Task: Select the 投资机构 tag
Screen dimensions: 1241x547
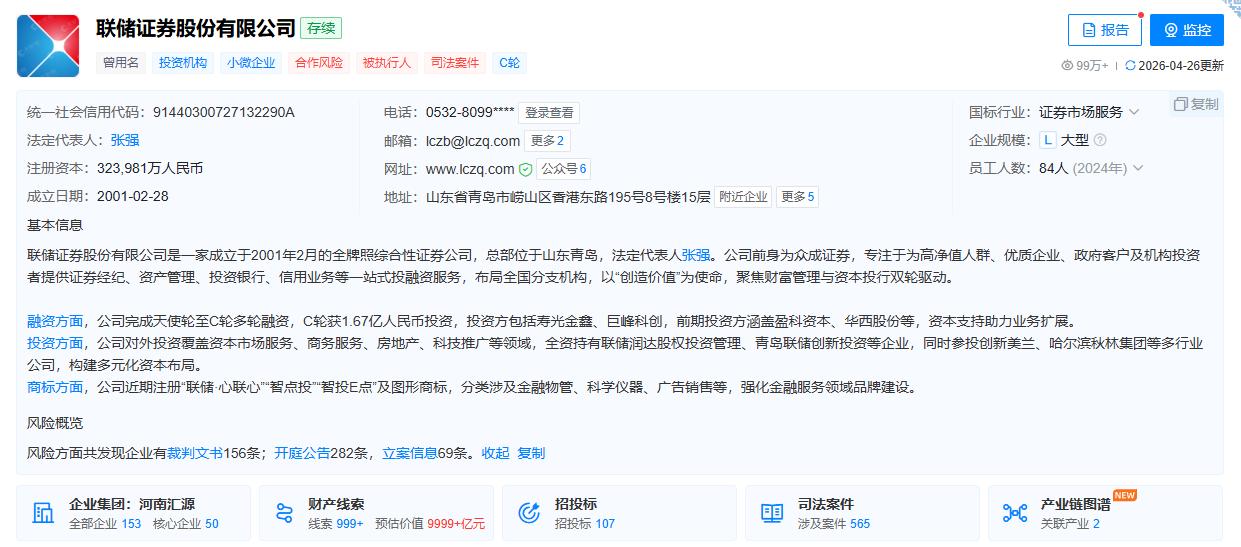Action: click(183, 62)
